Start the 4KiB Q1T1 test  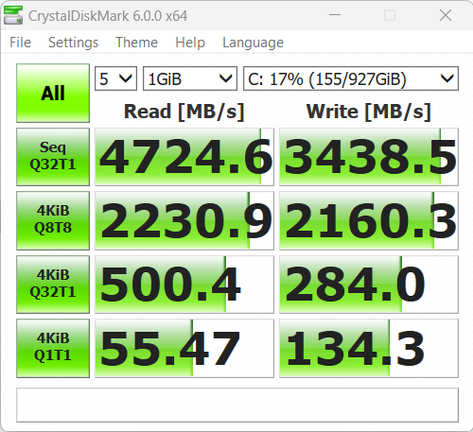tap(53, 348)
